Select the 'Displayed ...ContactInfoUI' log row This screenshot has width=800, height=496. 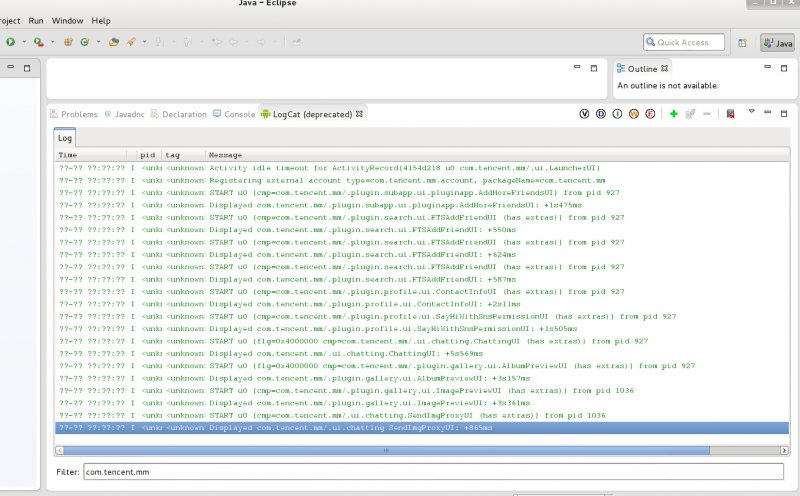pyautogui.click(x=422, y=304)
